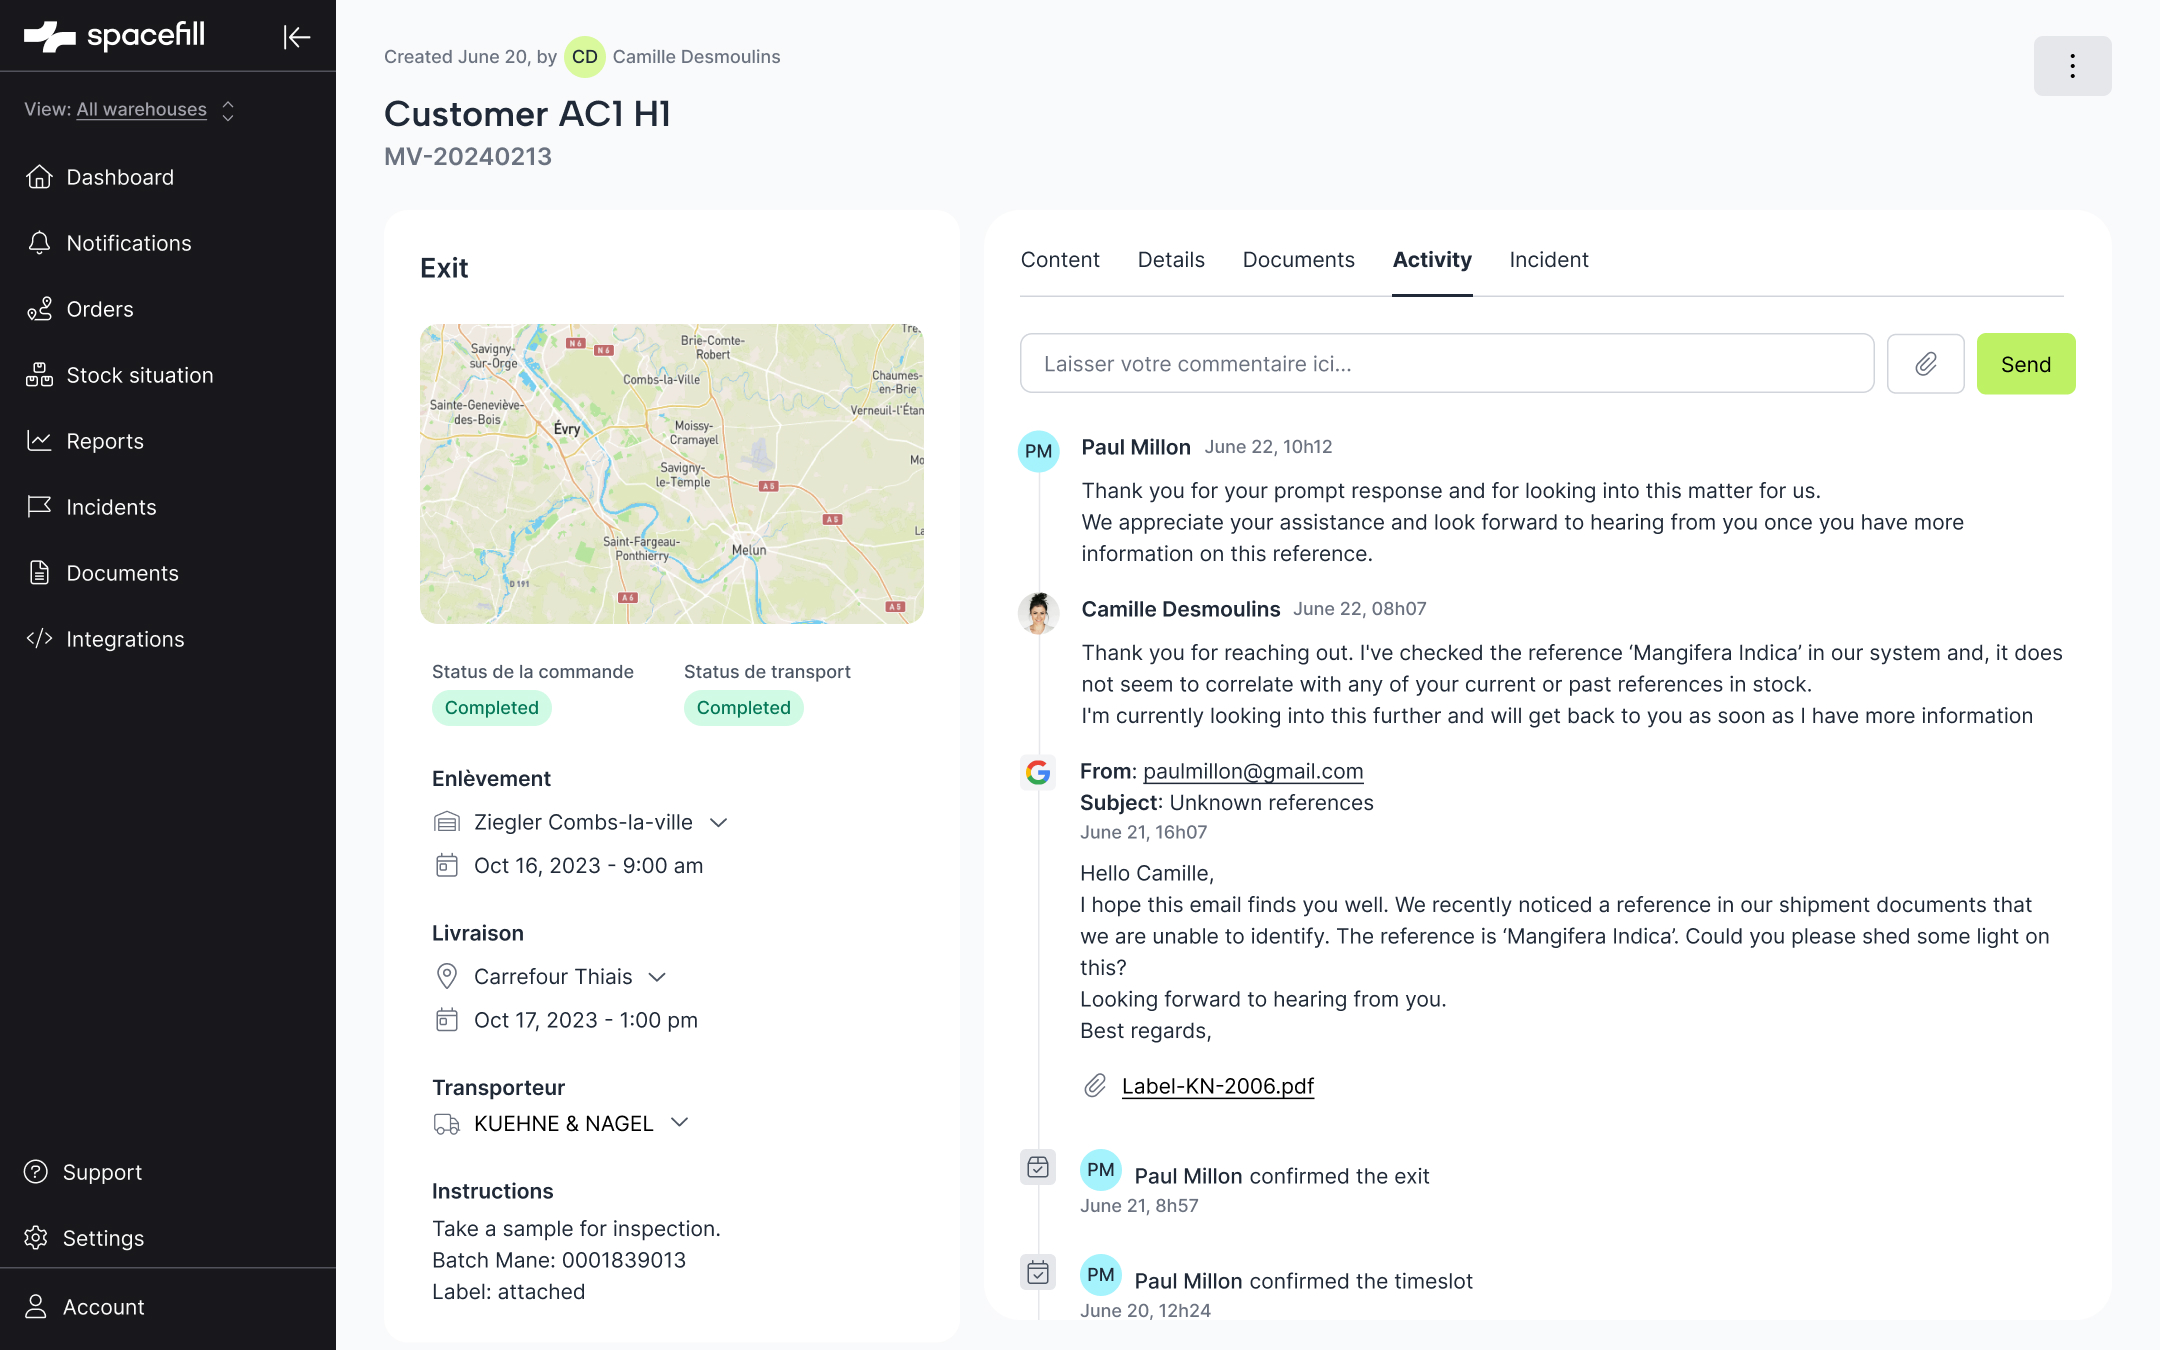Screen dimensions: 2160x1350
Task: Expand KUEHNE & NAGEL carrier details
Action: pos(680,1123)
